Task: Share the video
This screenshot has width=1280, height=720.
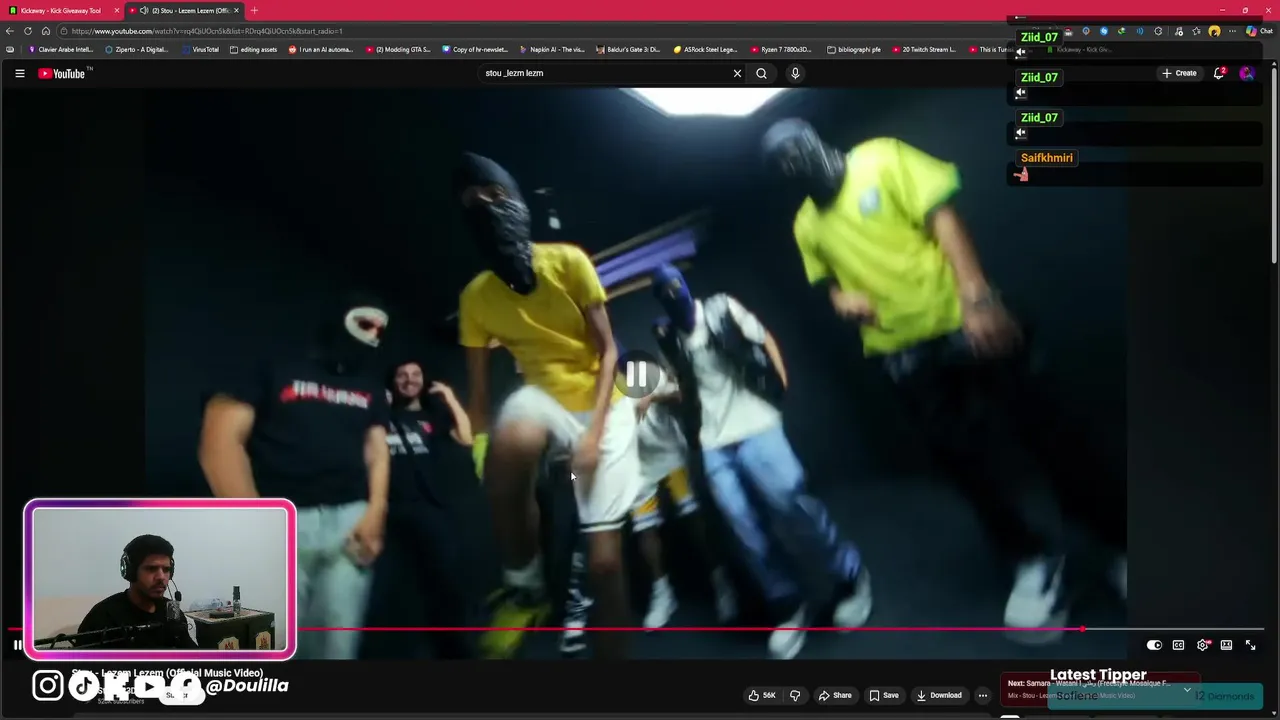Action: pyautogui.click(x=835, y=695)
